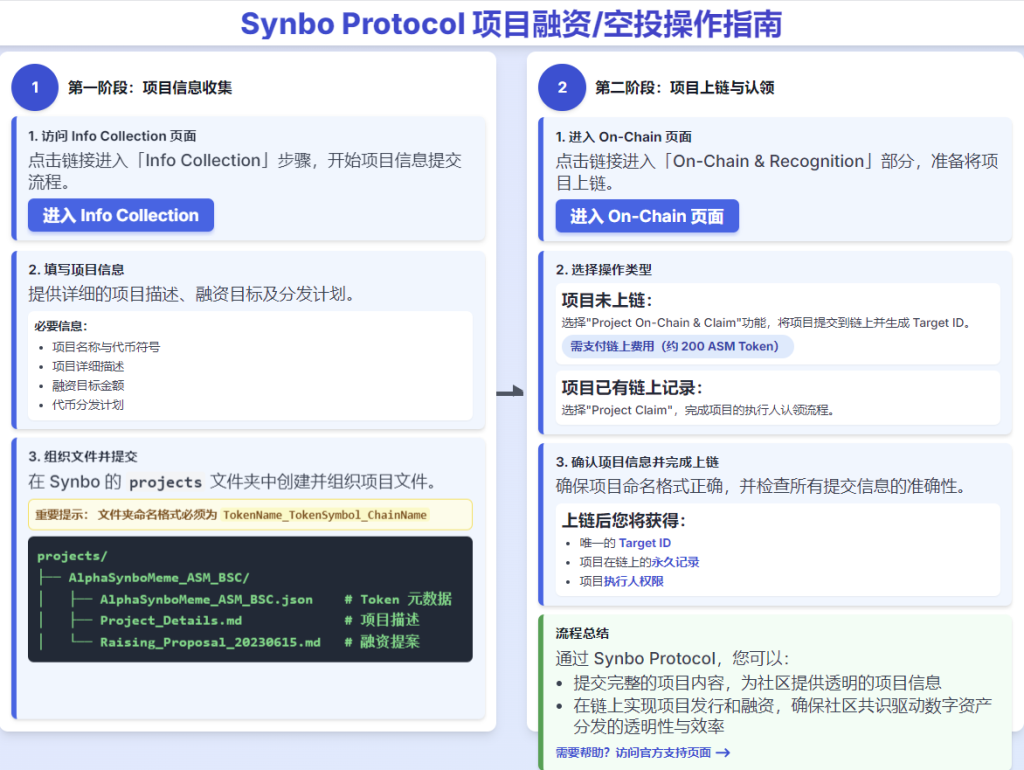The height and width of the screenshot is (770, 1024).
Task: Click heading 1. 进入 On-Chain 页面
Action: point(624,136)
